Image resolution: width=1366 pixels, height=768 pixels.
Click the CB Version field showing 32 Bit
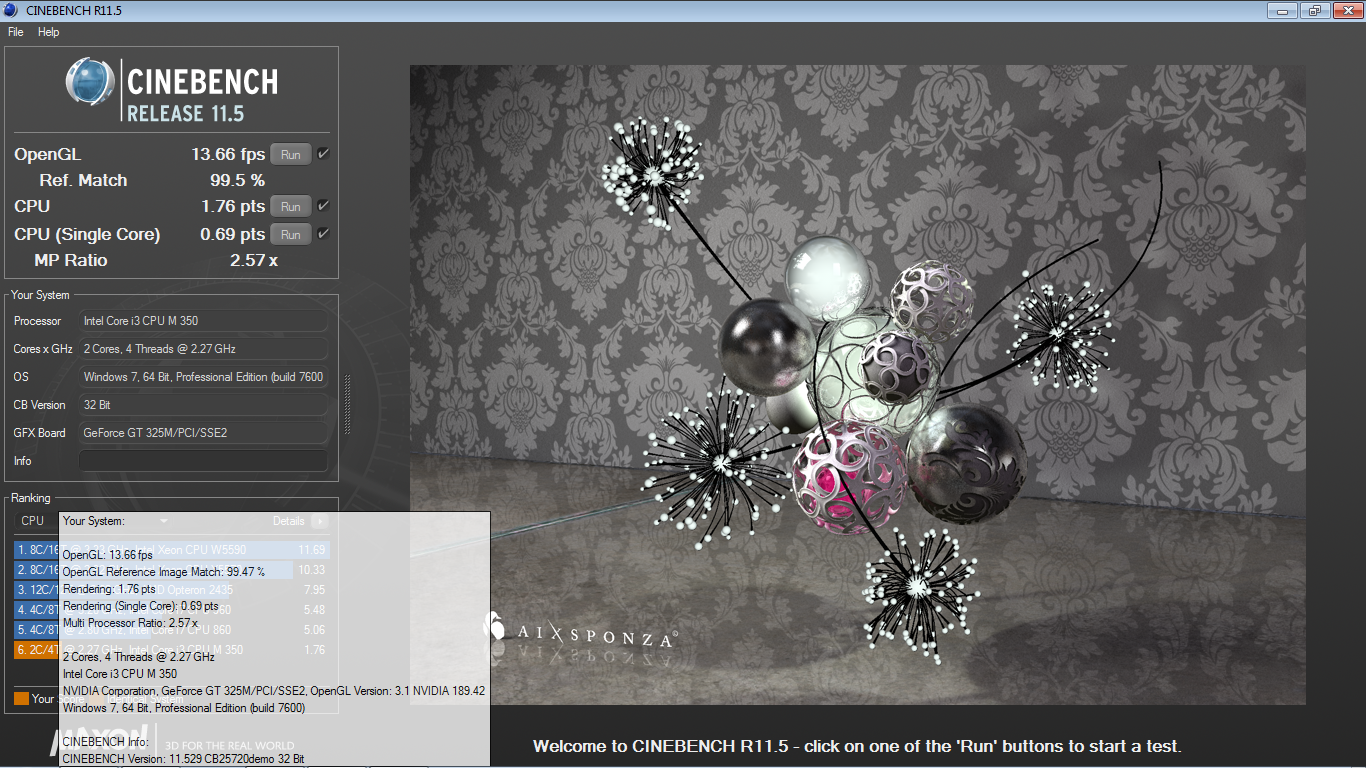[x=203, y=405]
